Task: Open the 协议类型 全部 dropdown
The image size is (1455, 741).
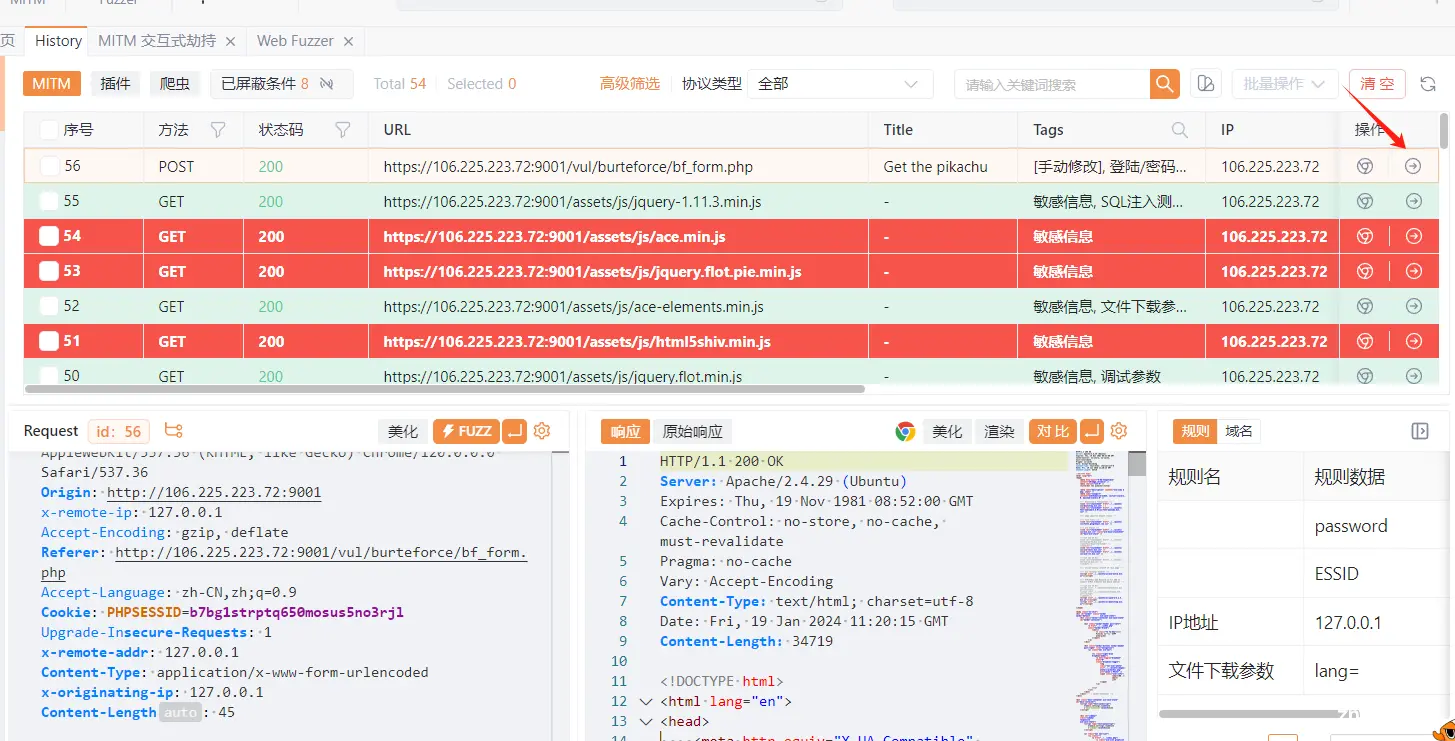Action: 839,84
